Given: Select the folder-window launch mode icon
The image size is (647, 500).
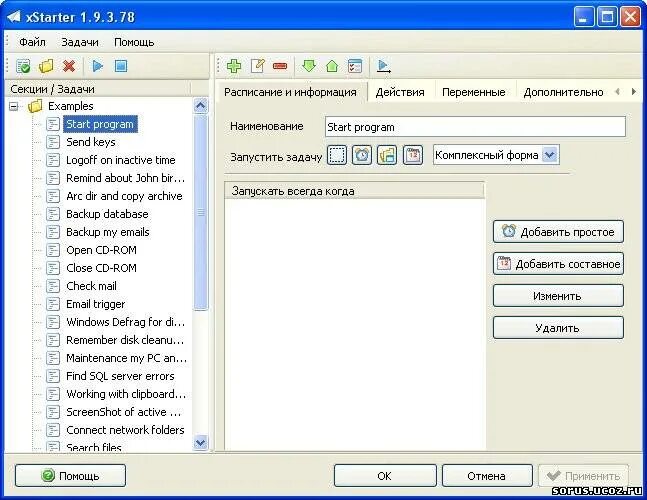Looking at the screenshot, I should point(387,156).
